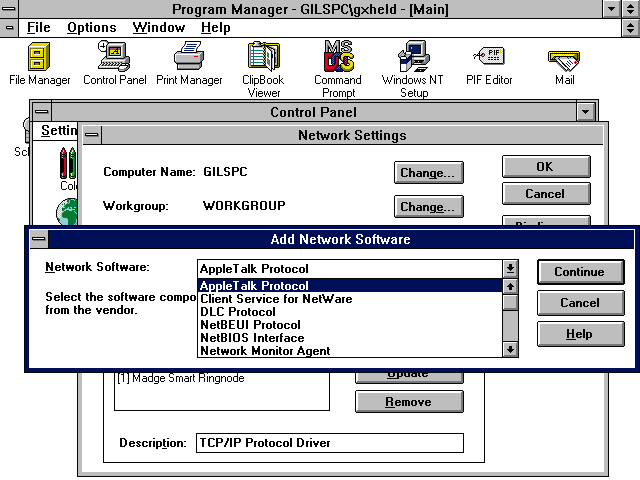Screen dimensions: 640x480
Task: Open Add Network Software system menu box
Action: (38, 240)
